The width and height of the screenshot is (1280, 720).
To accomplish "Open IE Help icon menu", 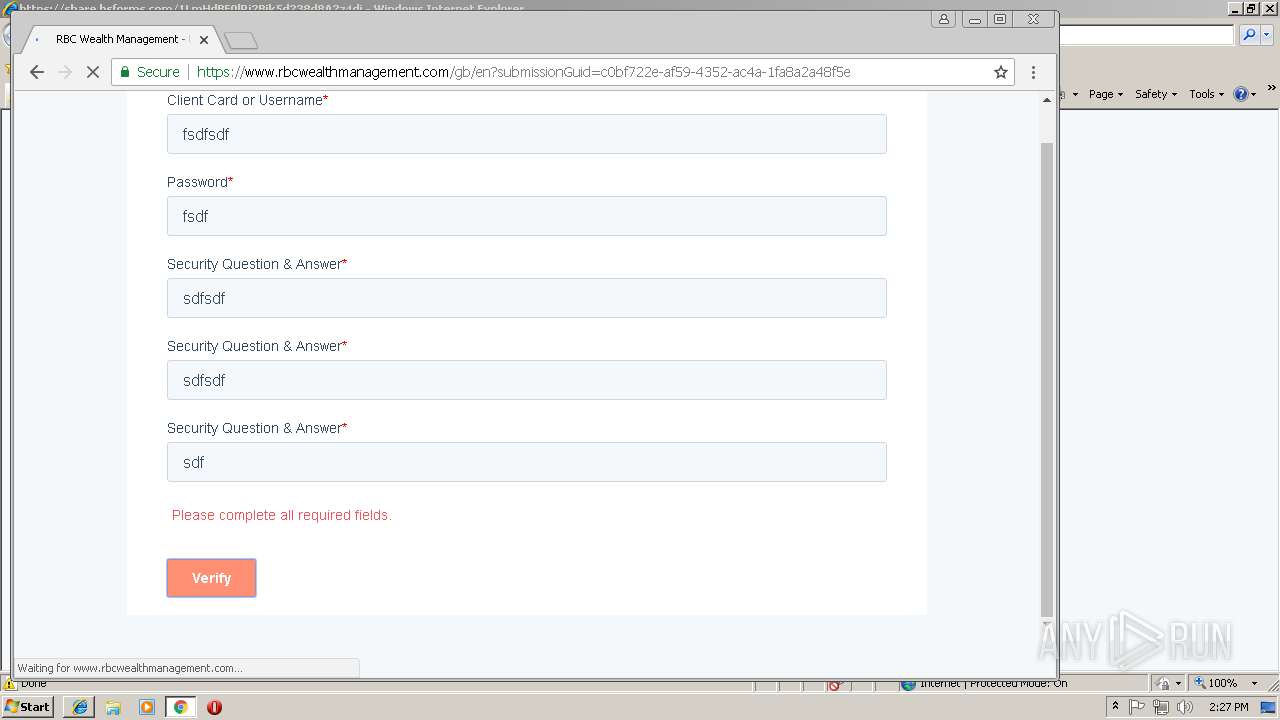I will click(x=1245, y=94).
